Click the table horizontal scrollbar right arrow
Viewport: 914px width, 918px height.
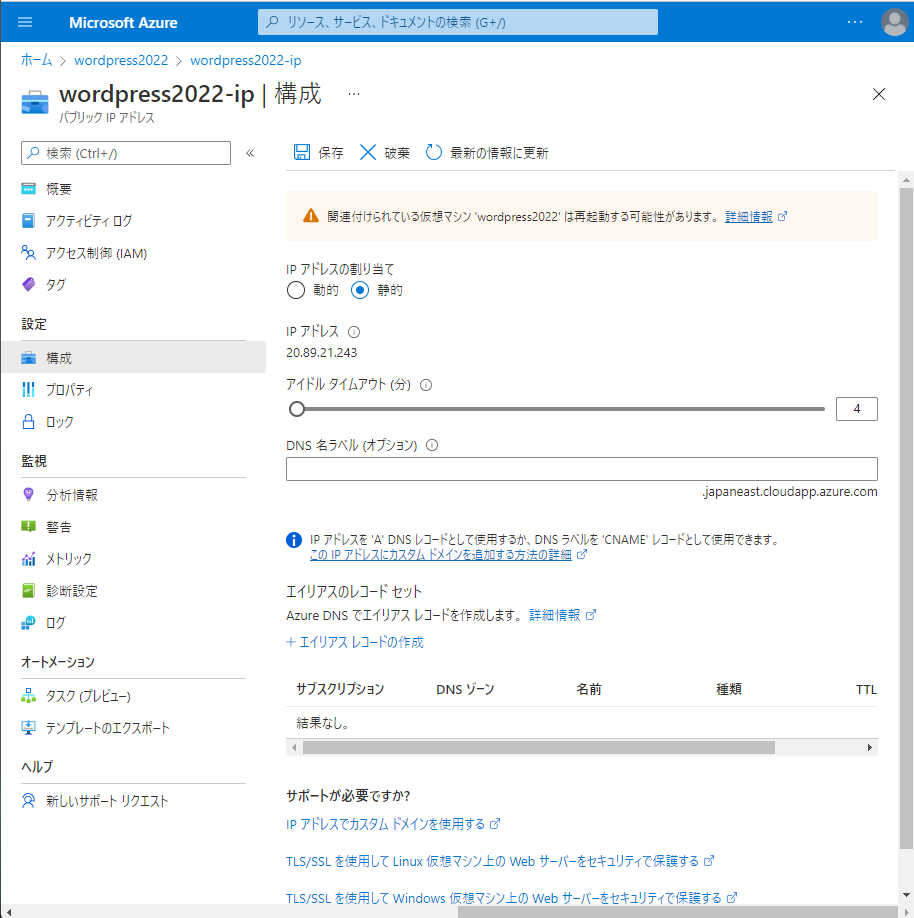(x=870, y=748)
